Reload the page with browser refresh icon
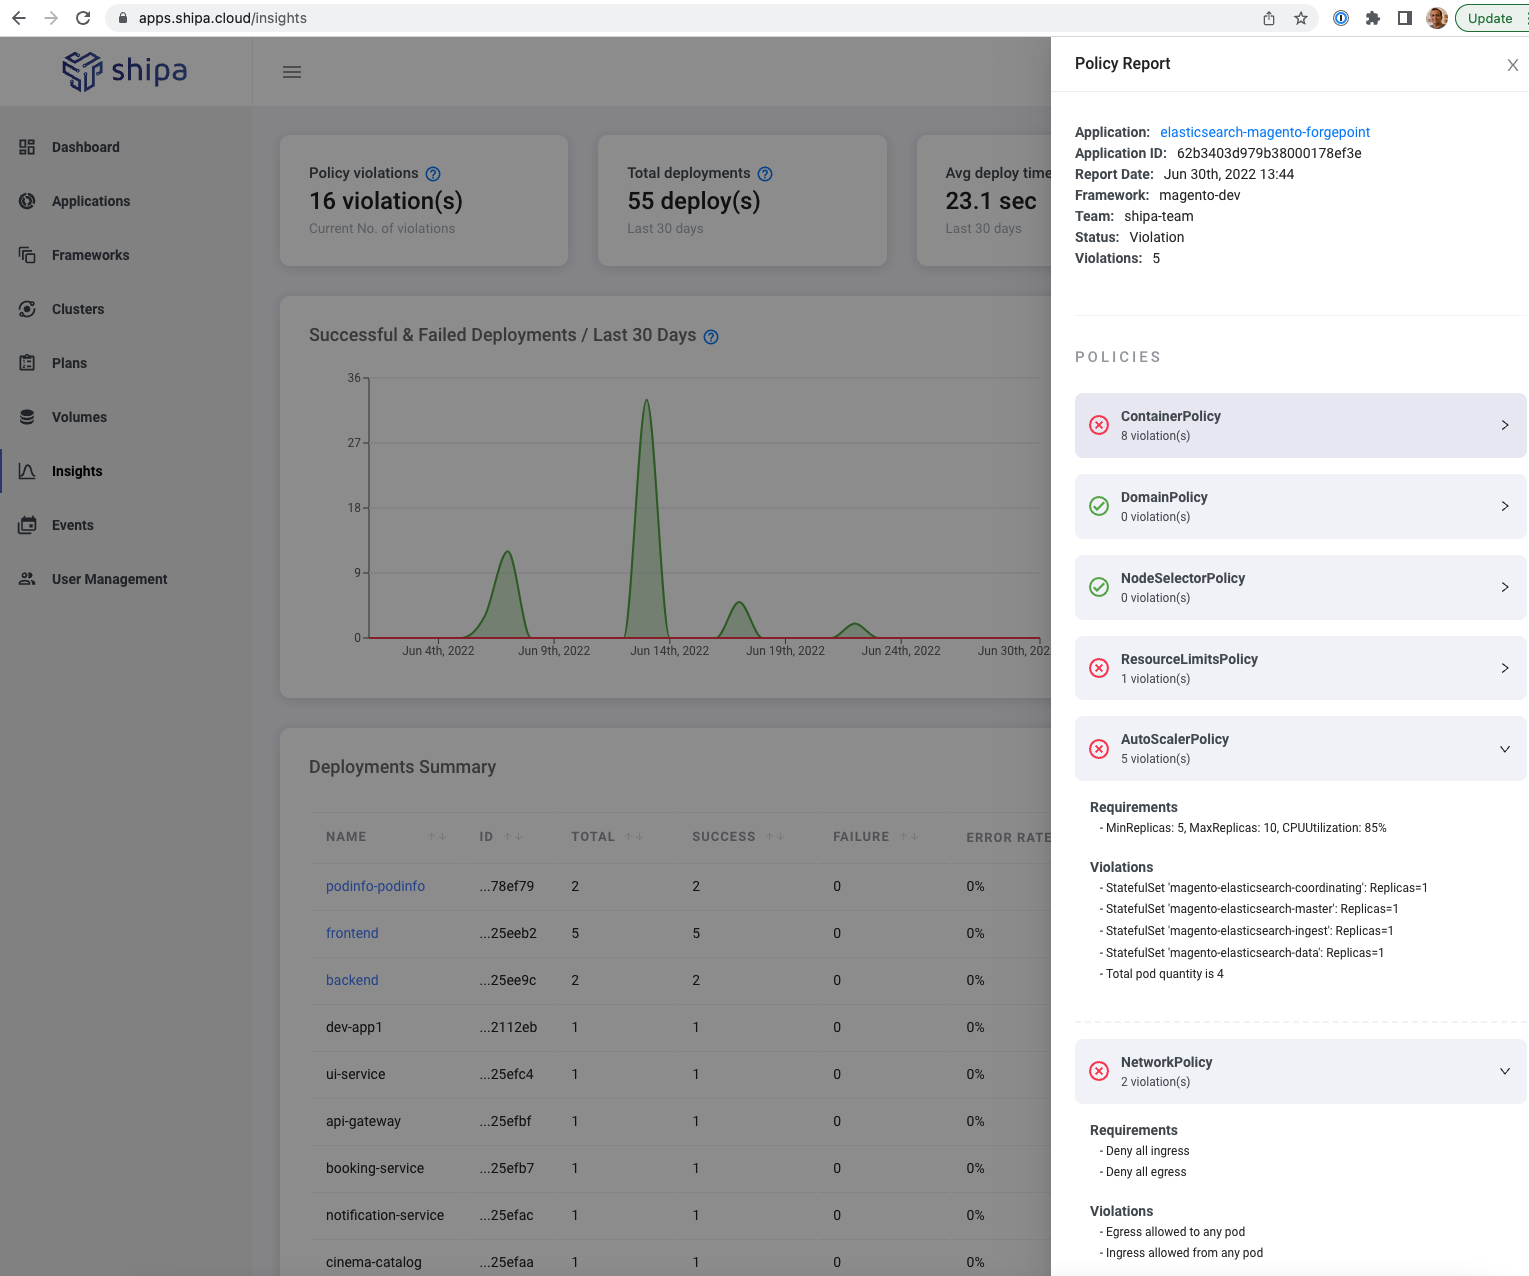1529x1276 pixels. 83,18
